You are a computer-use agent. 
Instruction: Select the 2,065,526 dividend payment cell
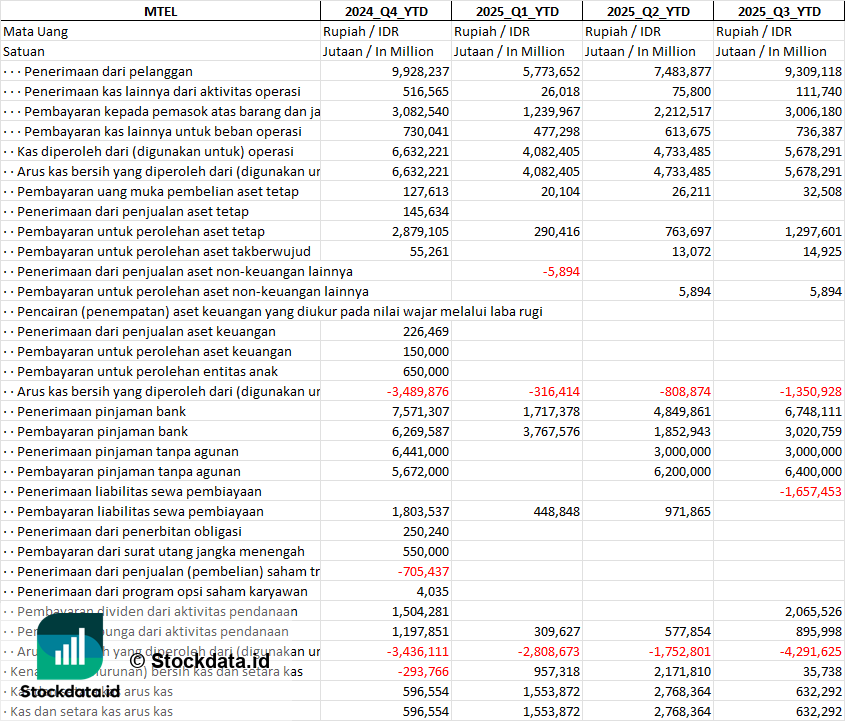[x=806, y=611]
